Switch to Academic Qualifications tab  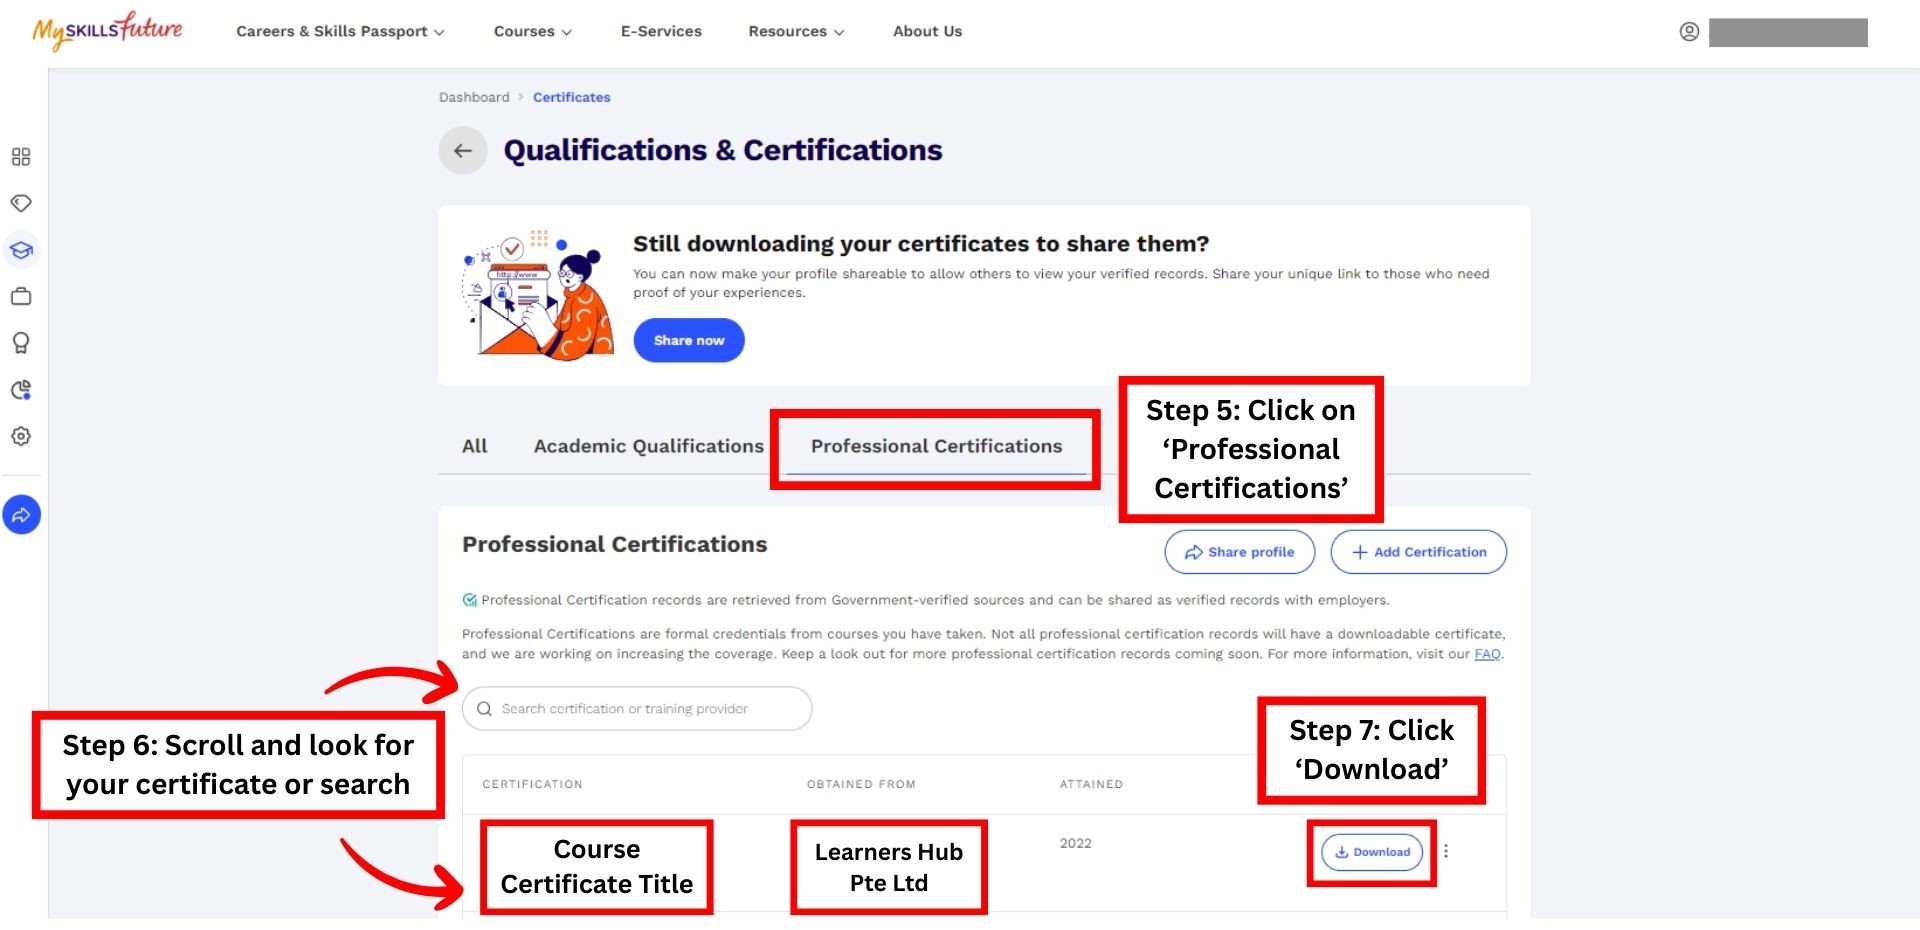click(648, 446)
